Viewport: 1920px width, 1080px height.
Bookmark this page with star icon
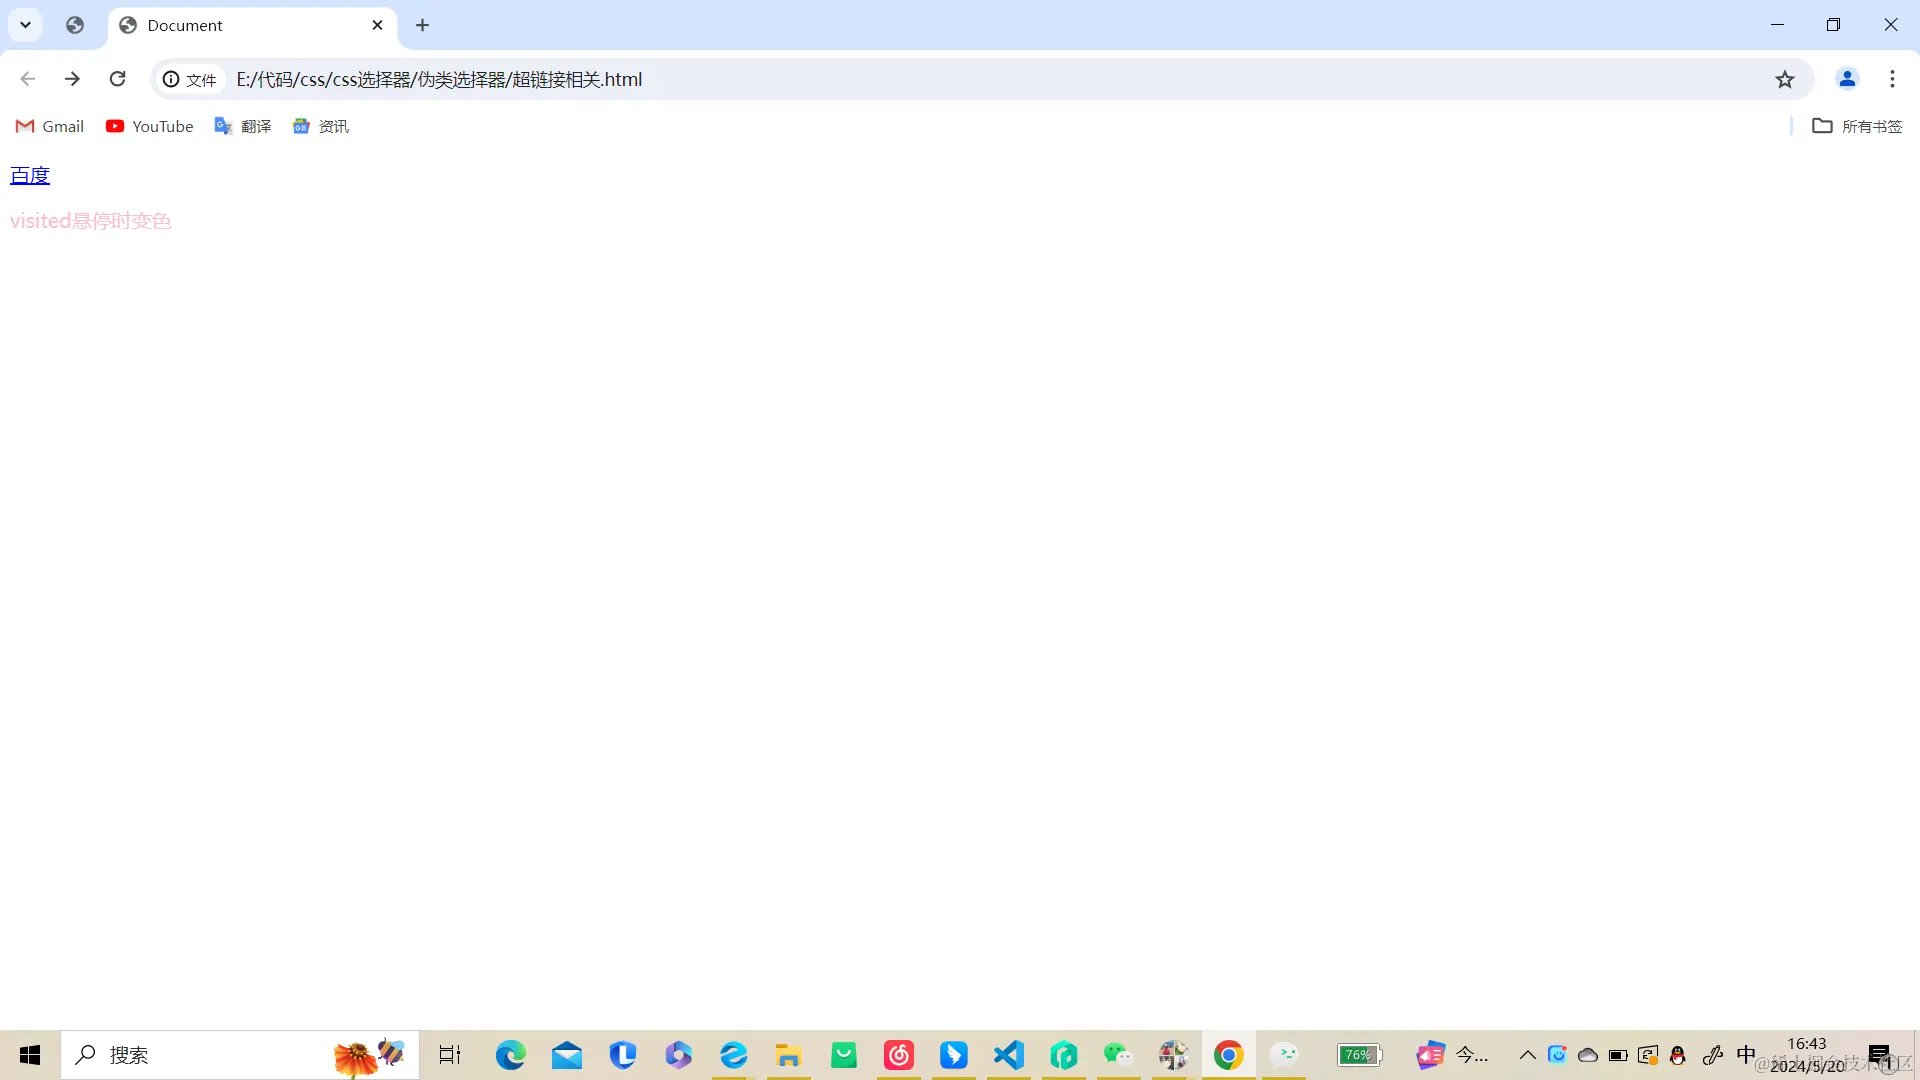click(x=1785, y=79)
